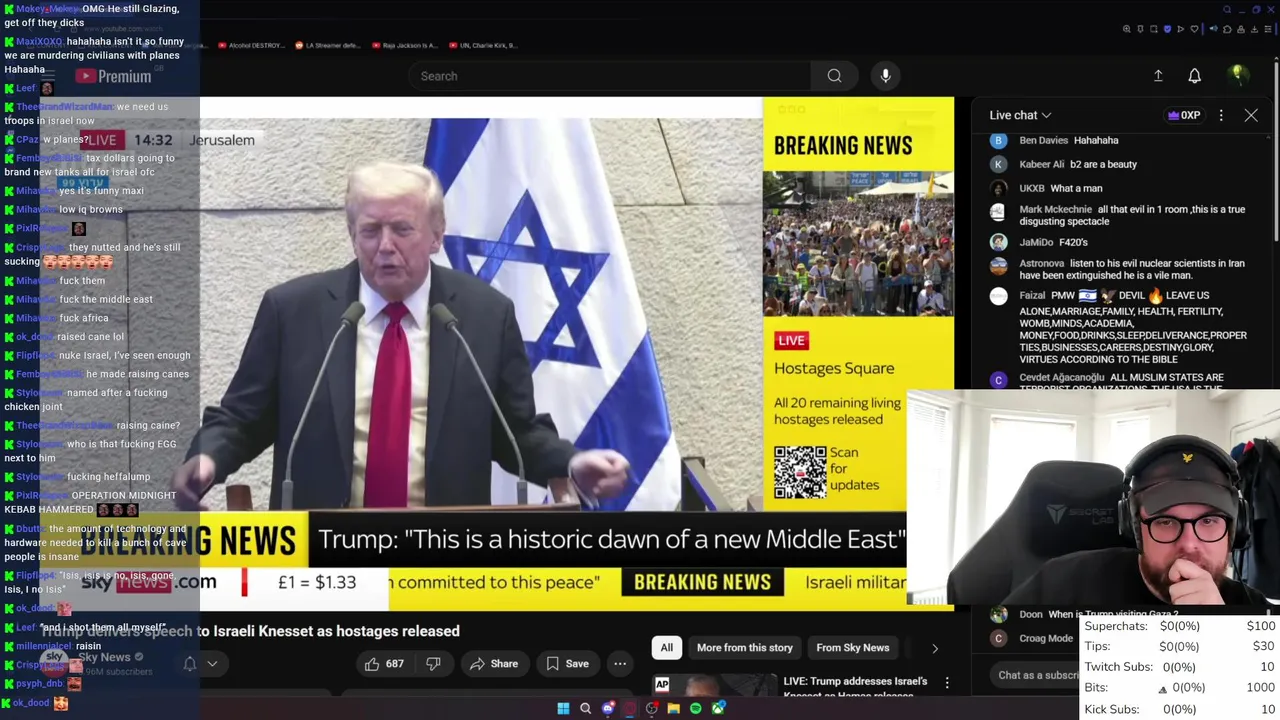
Task: Click JaMiDo chat message F420's
Action: pos(1071,242)
